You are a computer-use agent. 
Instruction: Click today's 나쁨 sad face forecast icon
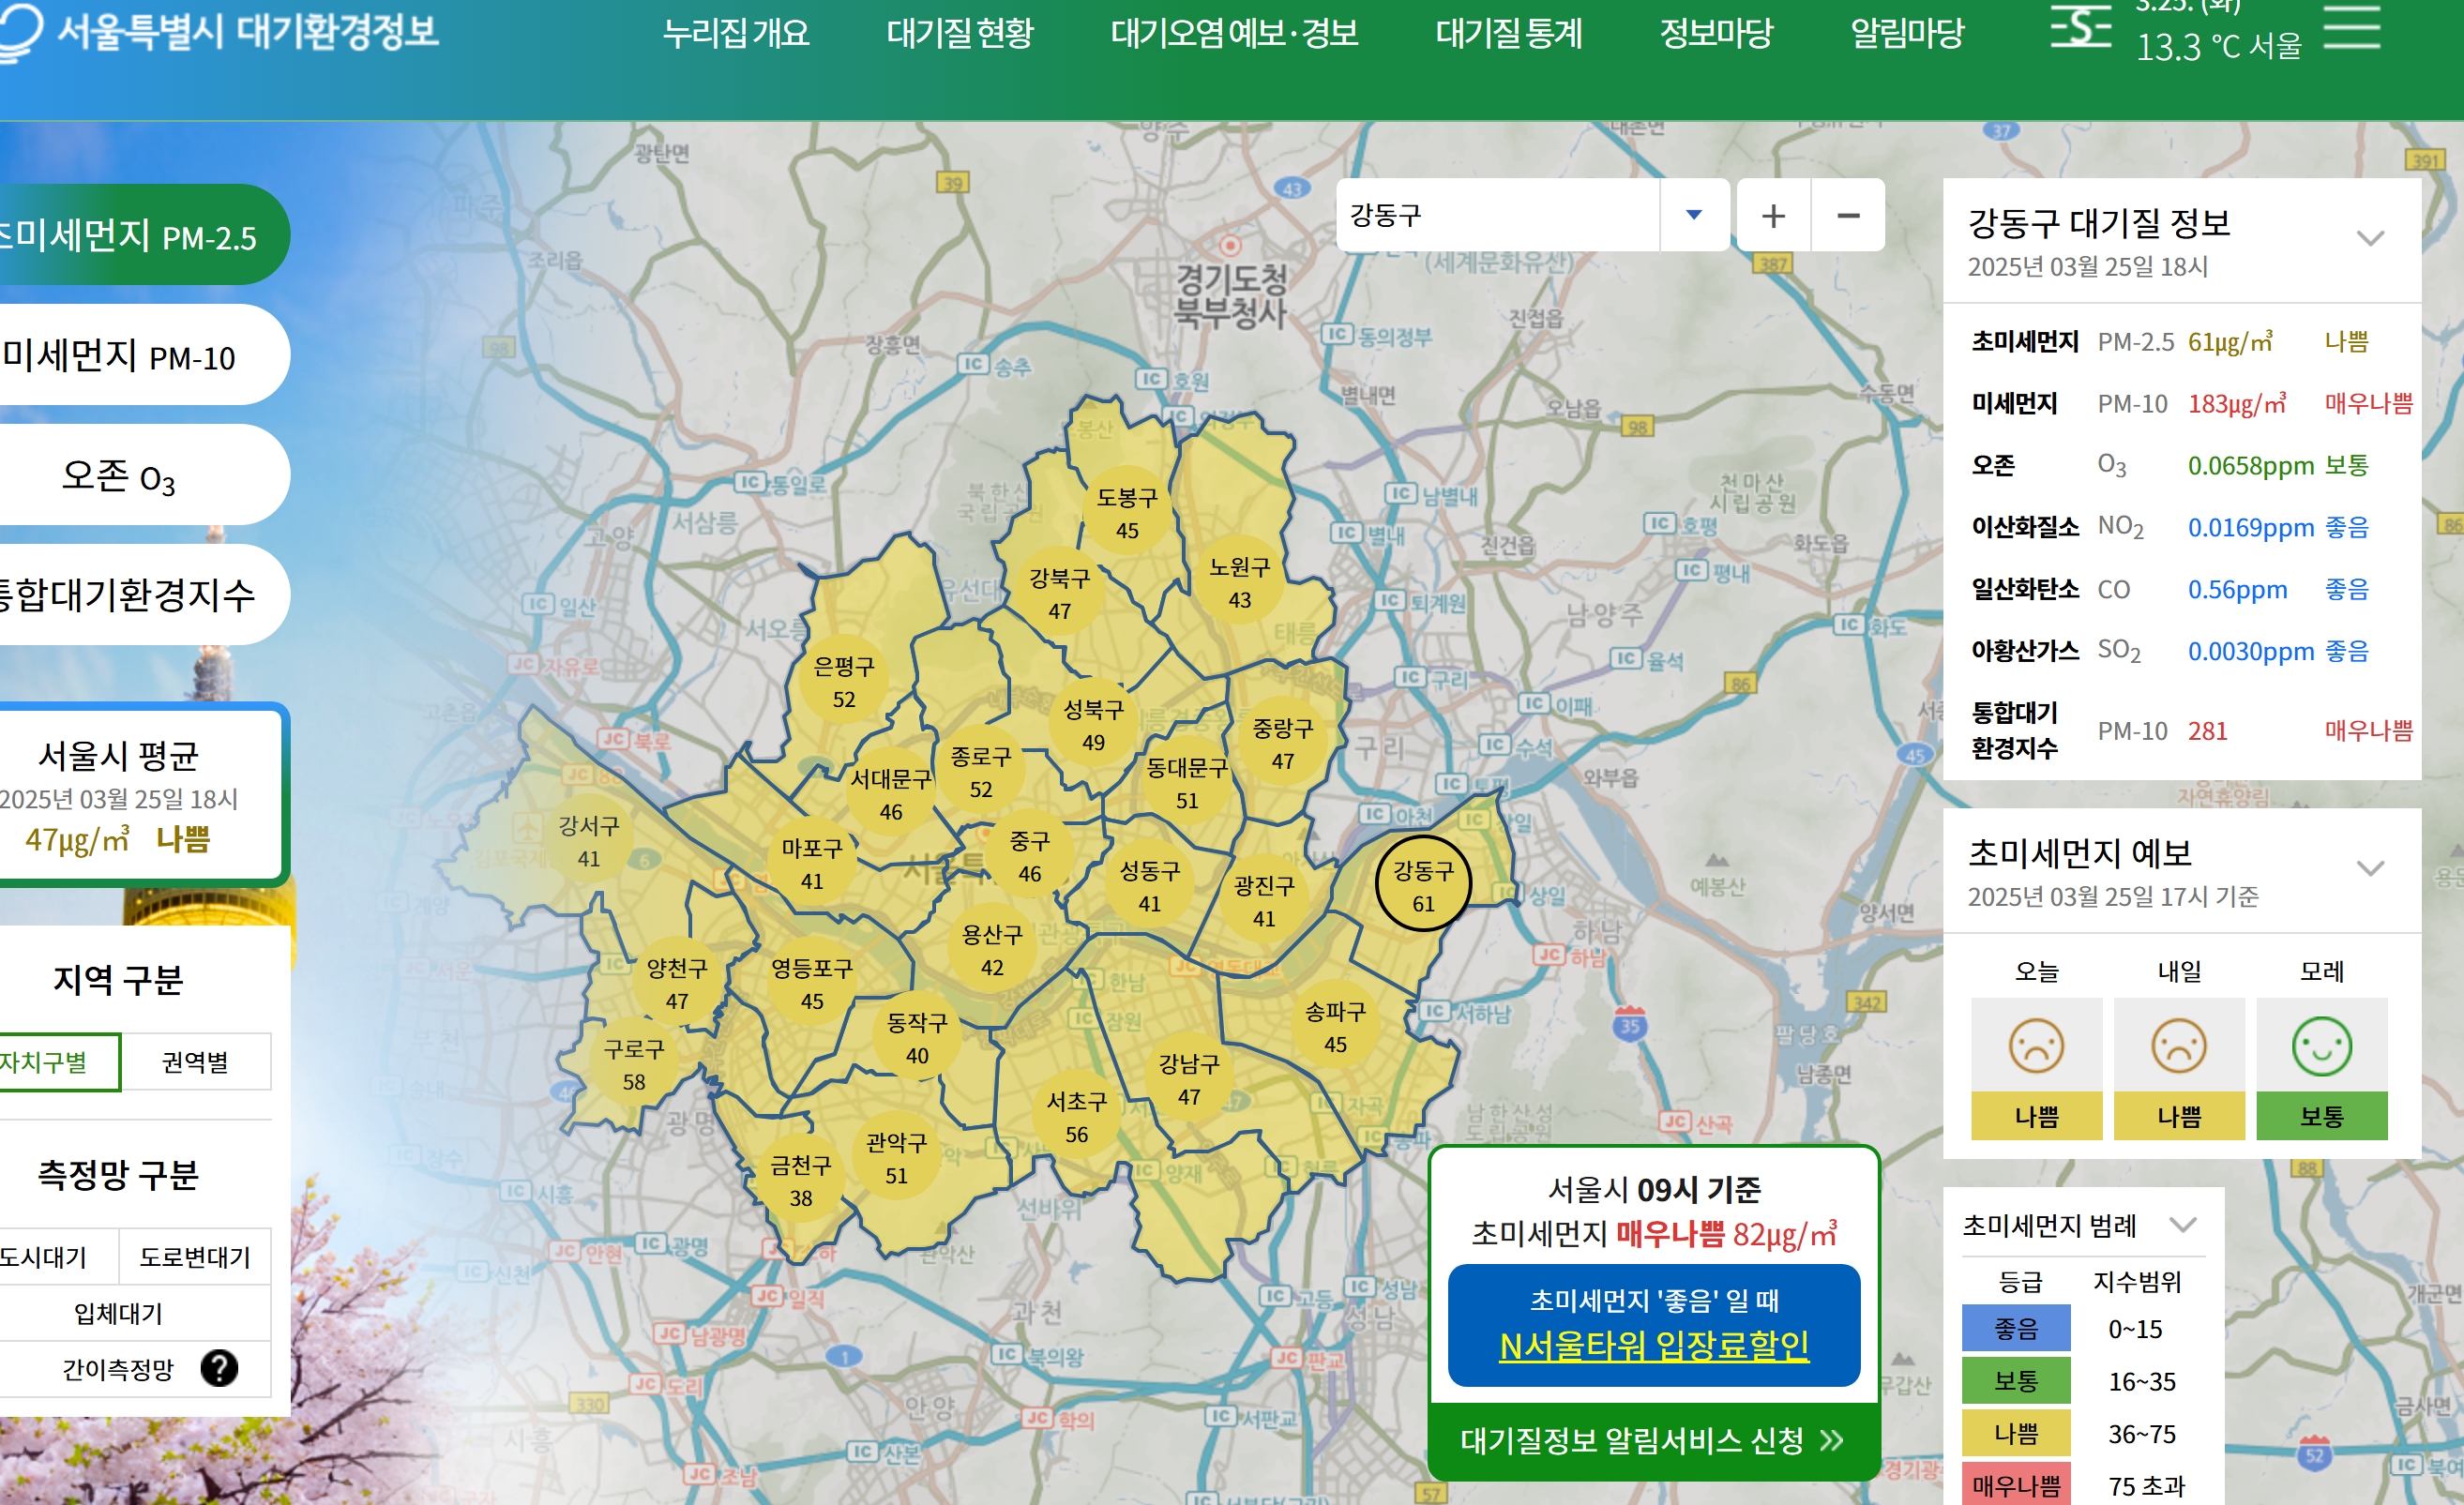[x=2036, y=1046]
